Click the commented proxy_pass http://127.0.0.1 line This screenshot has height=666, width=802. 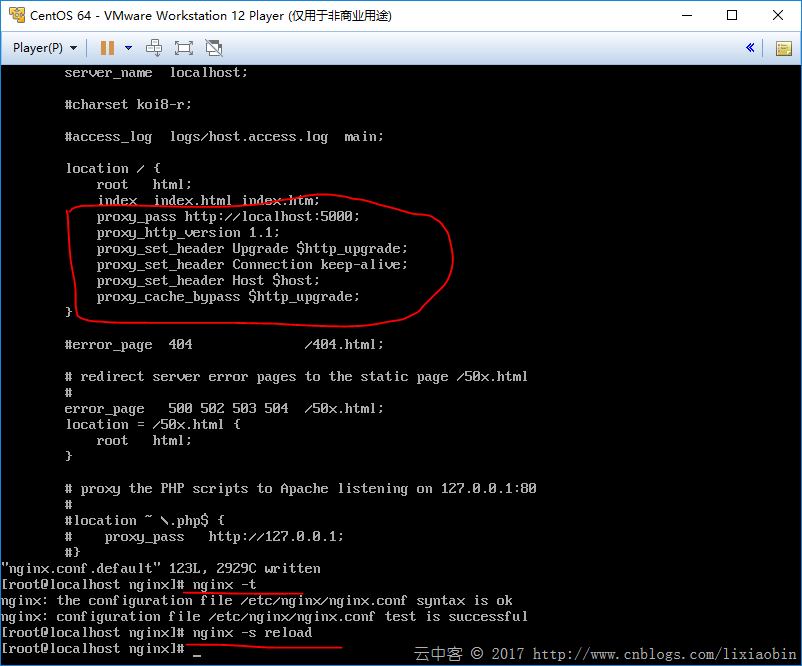[204, 537]
